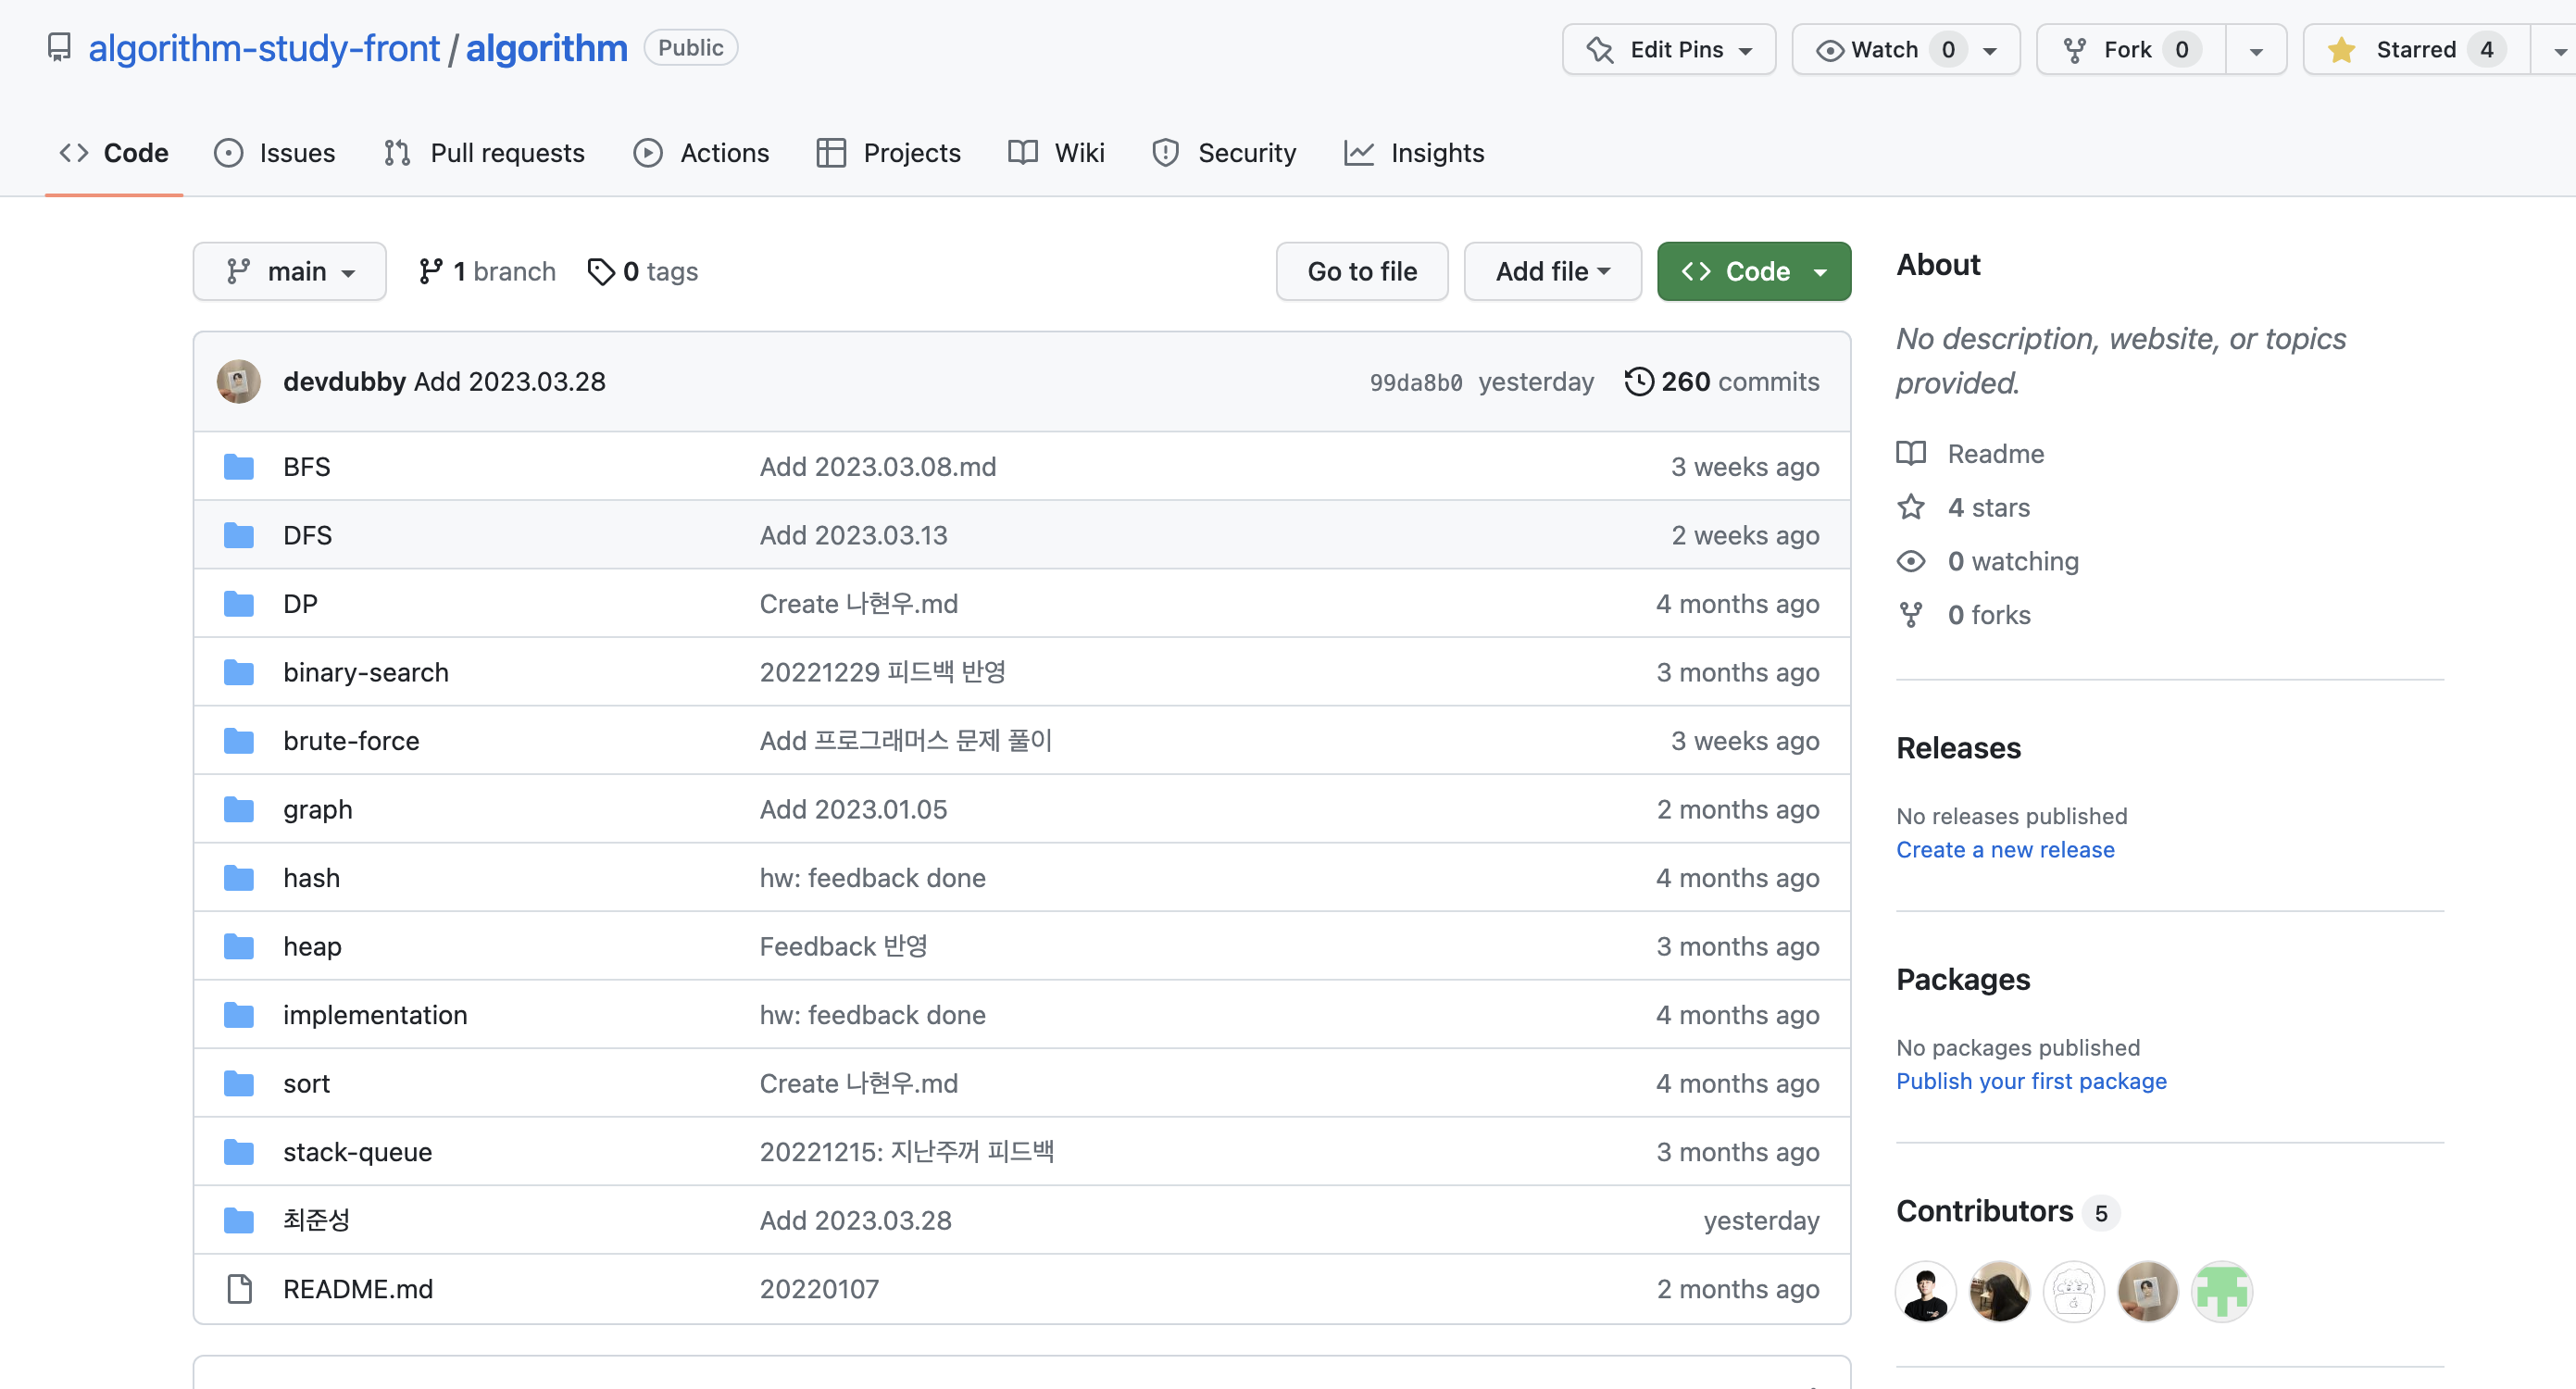Click the Fork repository button
This screenshot has height=1389, width=2576.
click(x=2129, y=50)
